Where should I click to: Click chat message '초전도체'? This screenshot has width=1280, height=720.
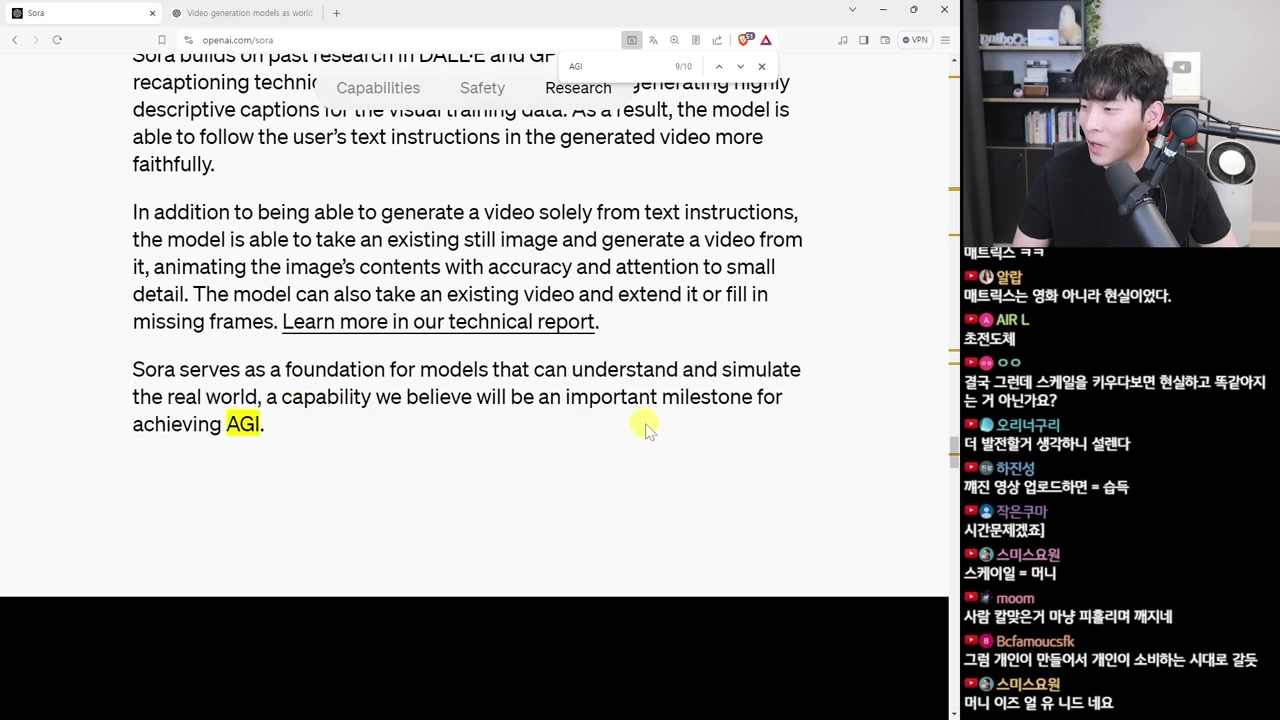pos(989,339)
